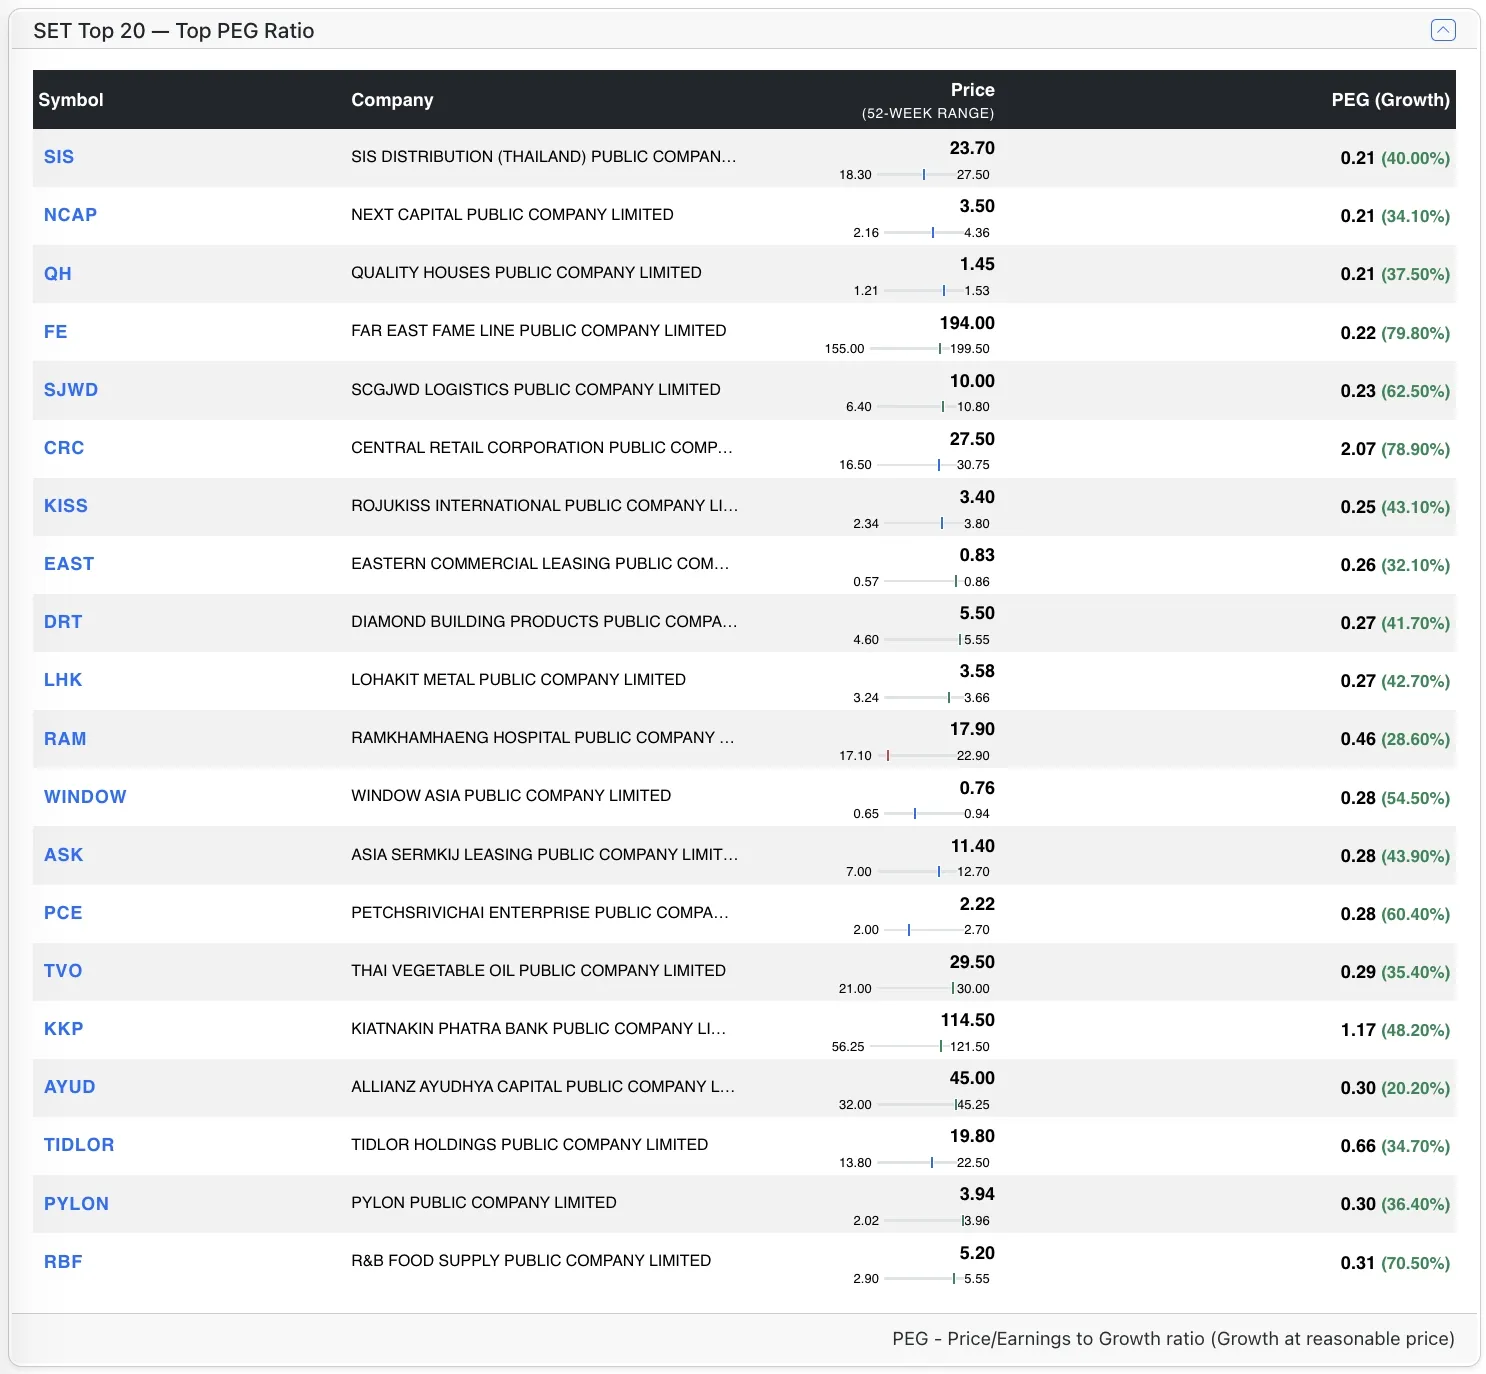The image size is (1486, 1374).
Task: Open the DRT stock symbol link
Action: (63, 621)
